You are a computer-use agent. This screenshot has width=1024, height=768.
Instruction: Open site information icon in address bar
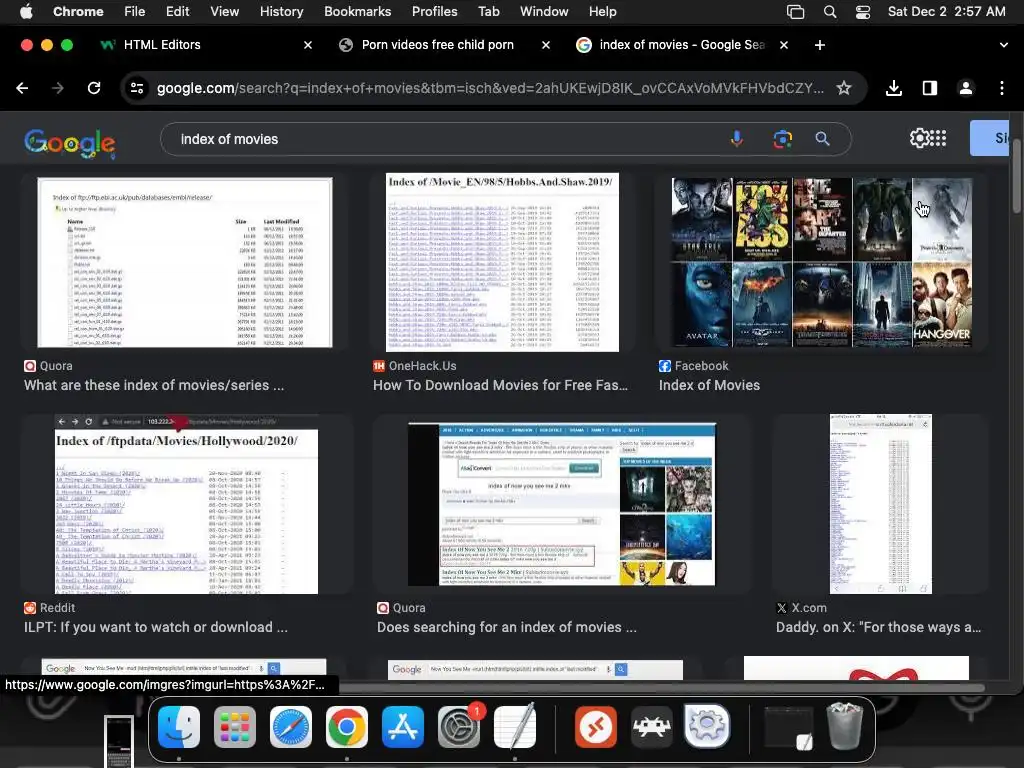tap(136, 88)
